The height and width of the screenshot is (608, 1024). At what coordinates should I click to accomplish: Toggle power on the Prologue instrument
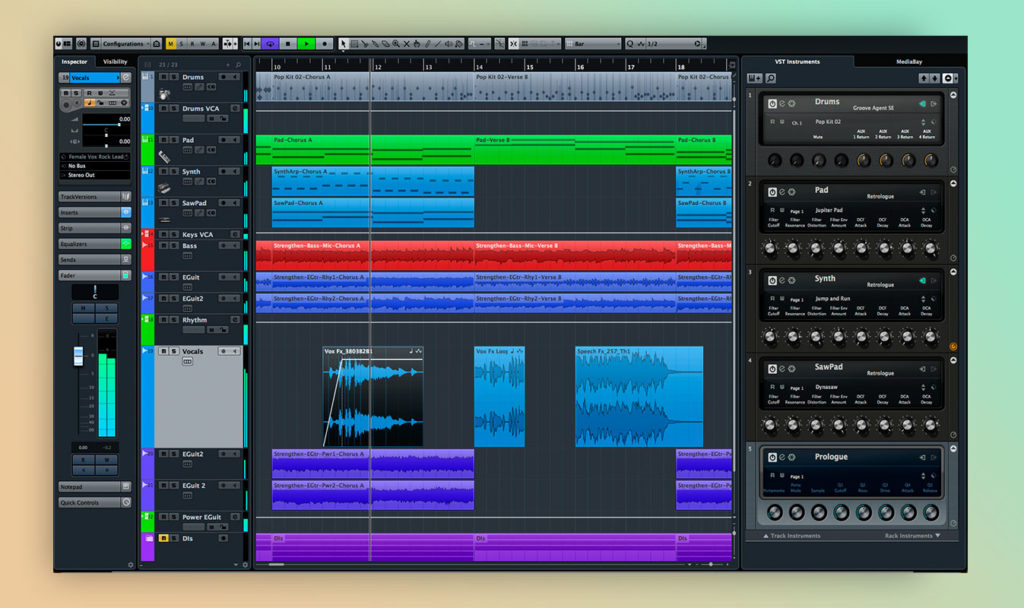pos(772,457)
